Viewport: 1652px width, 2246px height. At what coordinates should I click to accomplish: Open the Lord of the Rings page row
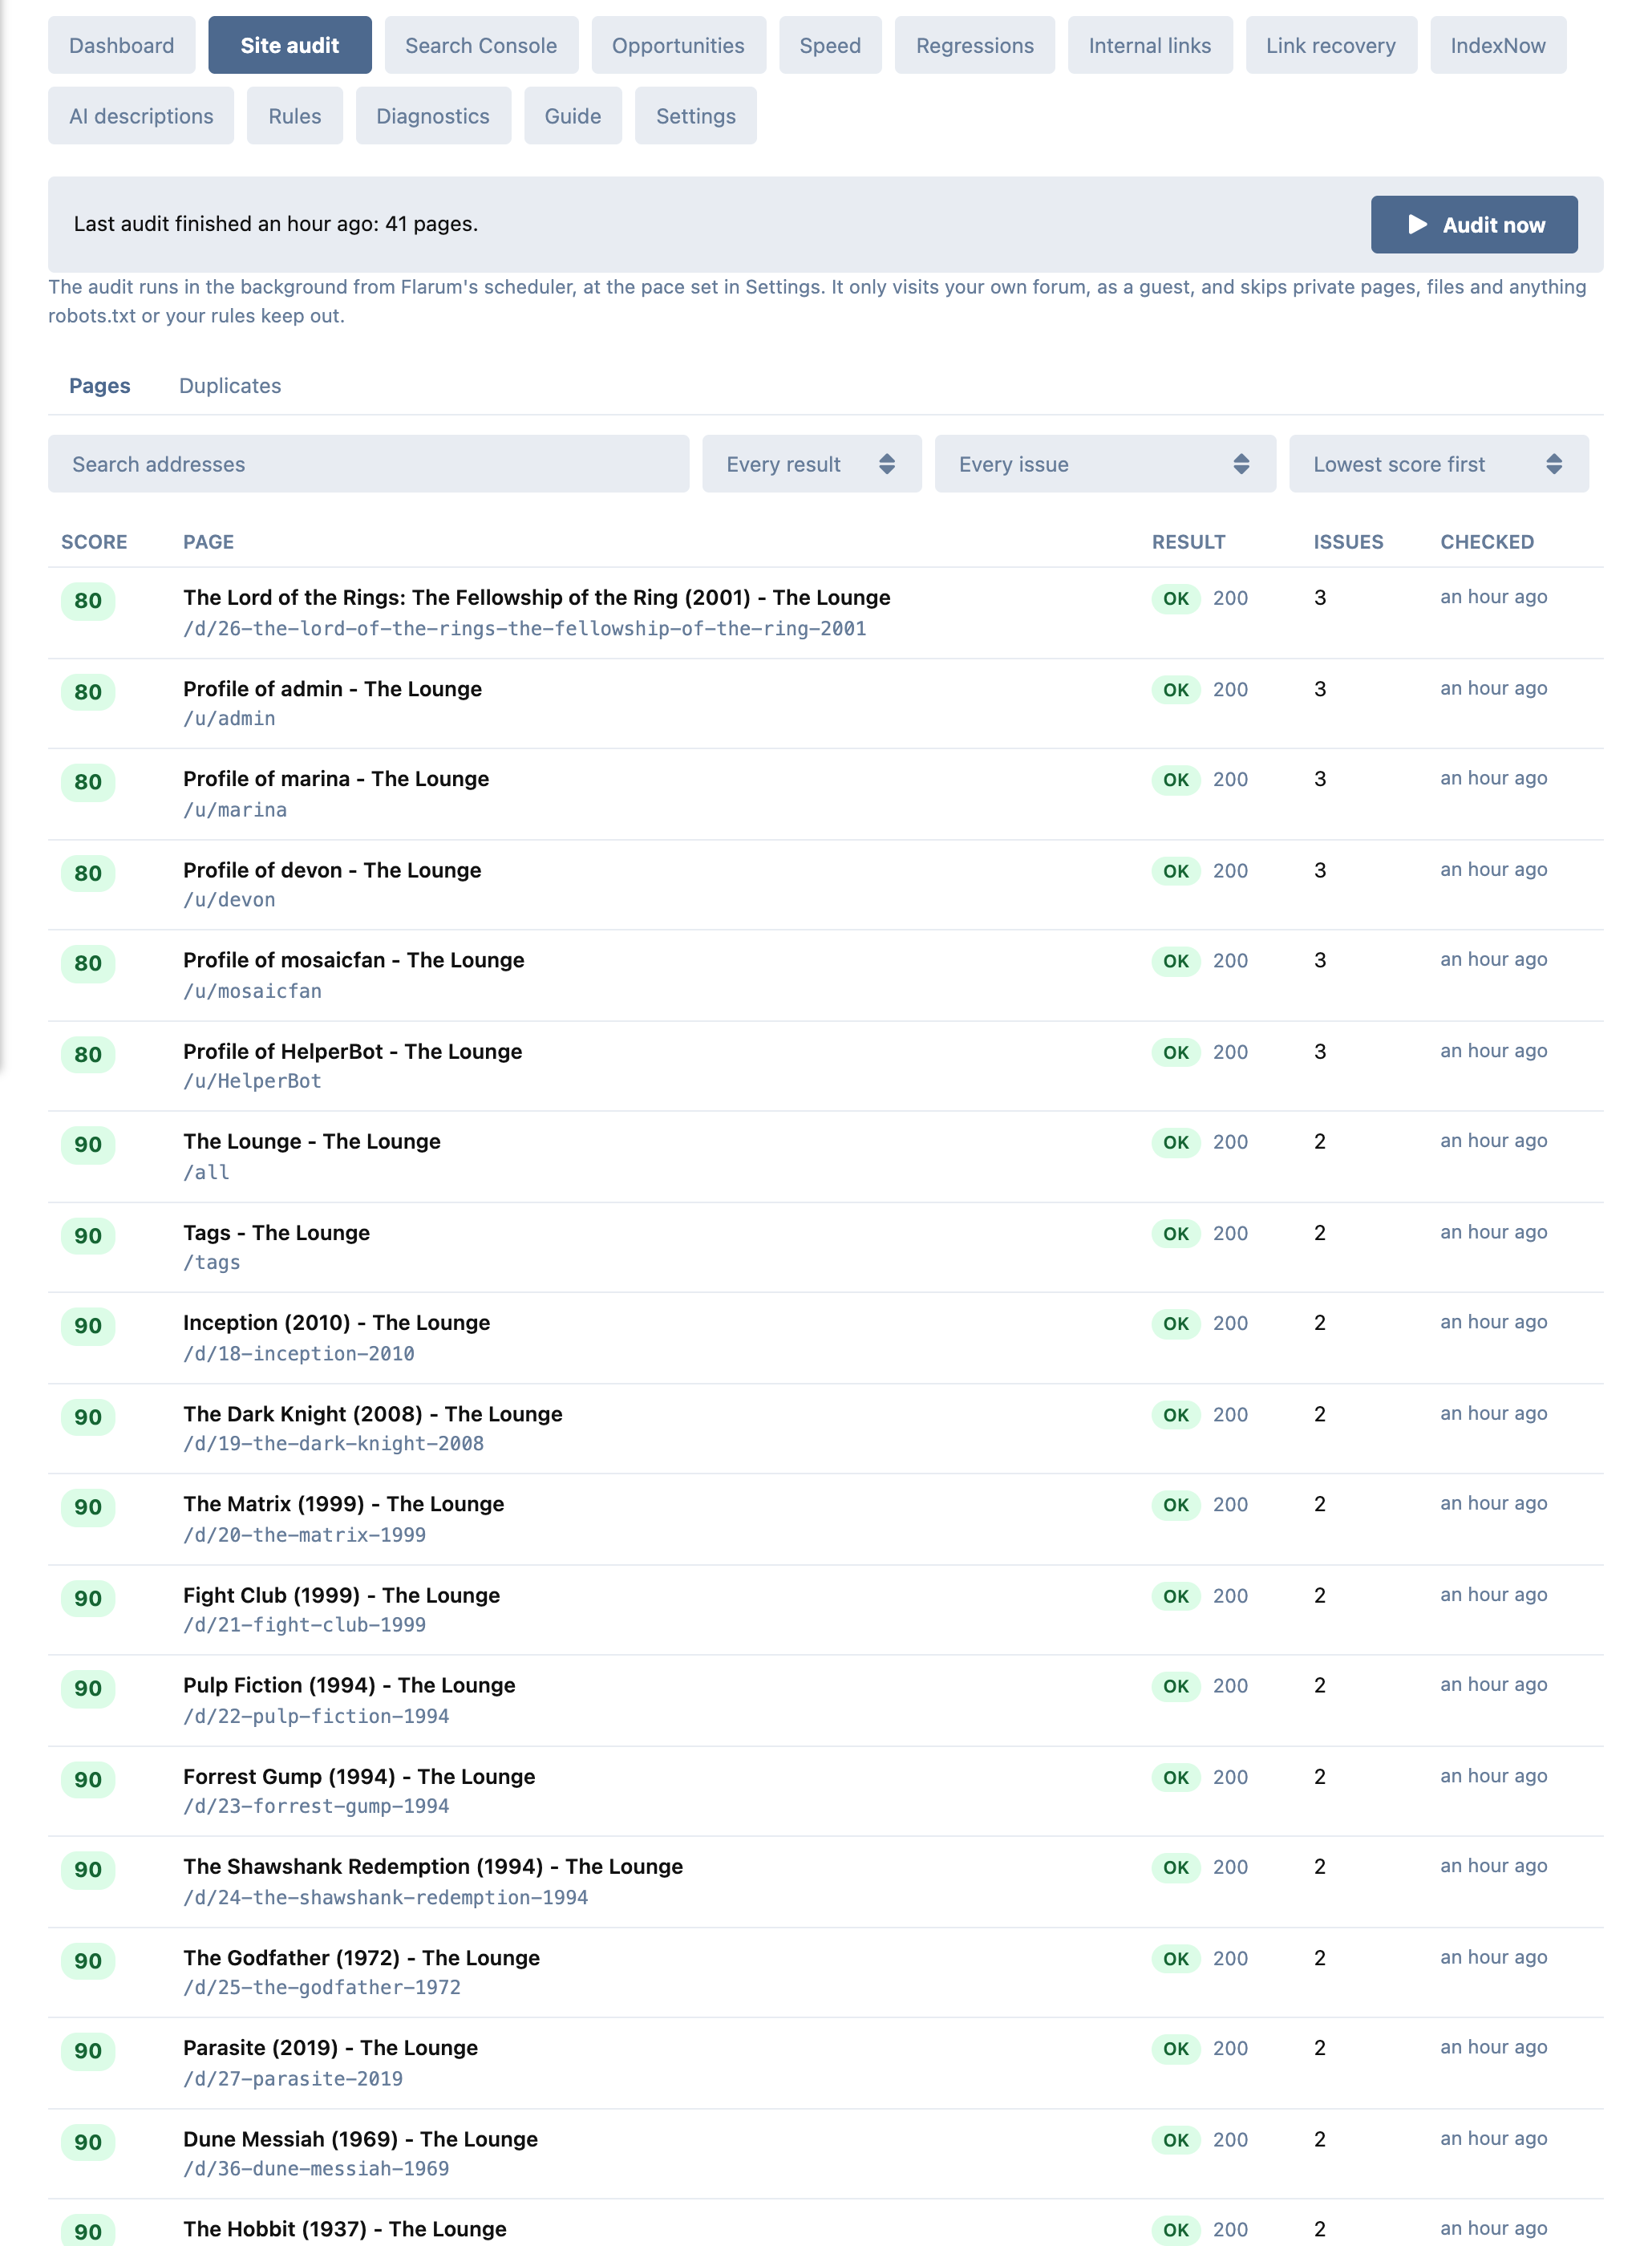click(x=825, y=613)
